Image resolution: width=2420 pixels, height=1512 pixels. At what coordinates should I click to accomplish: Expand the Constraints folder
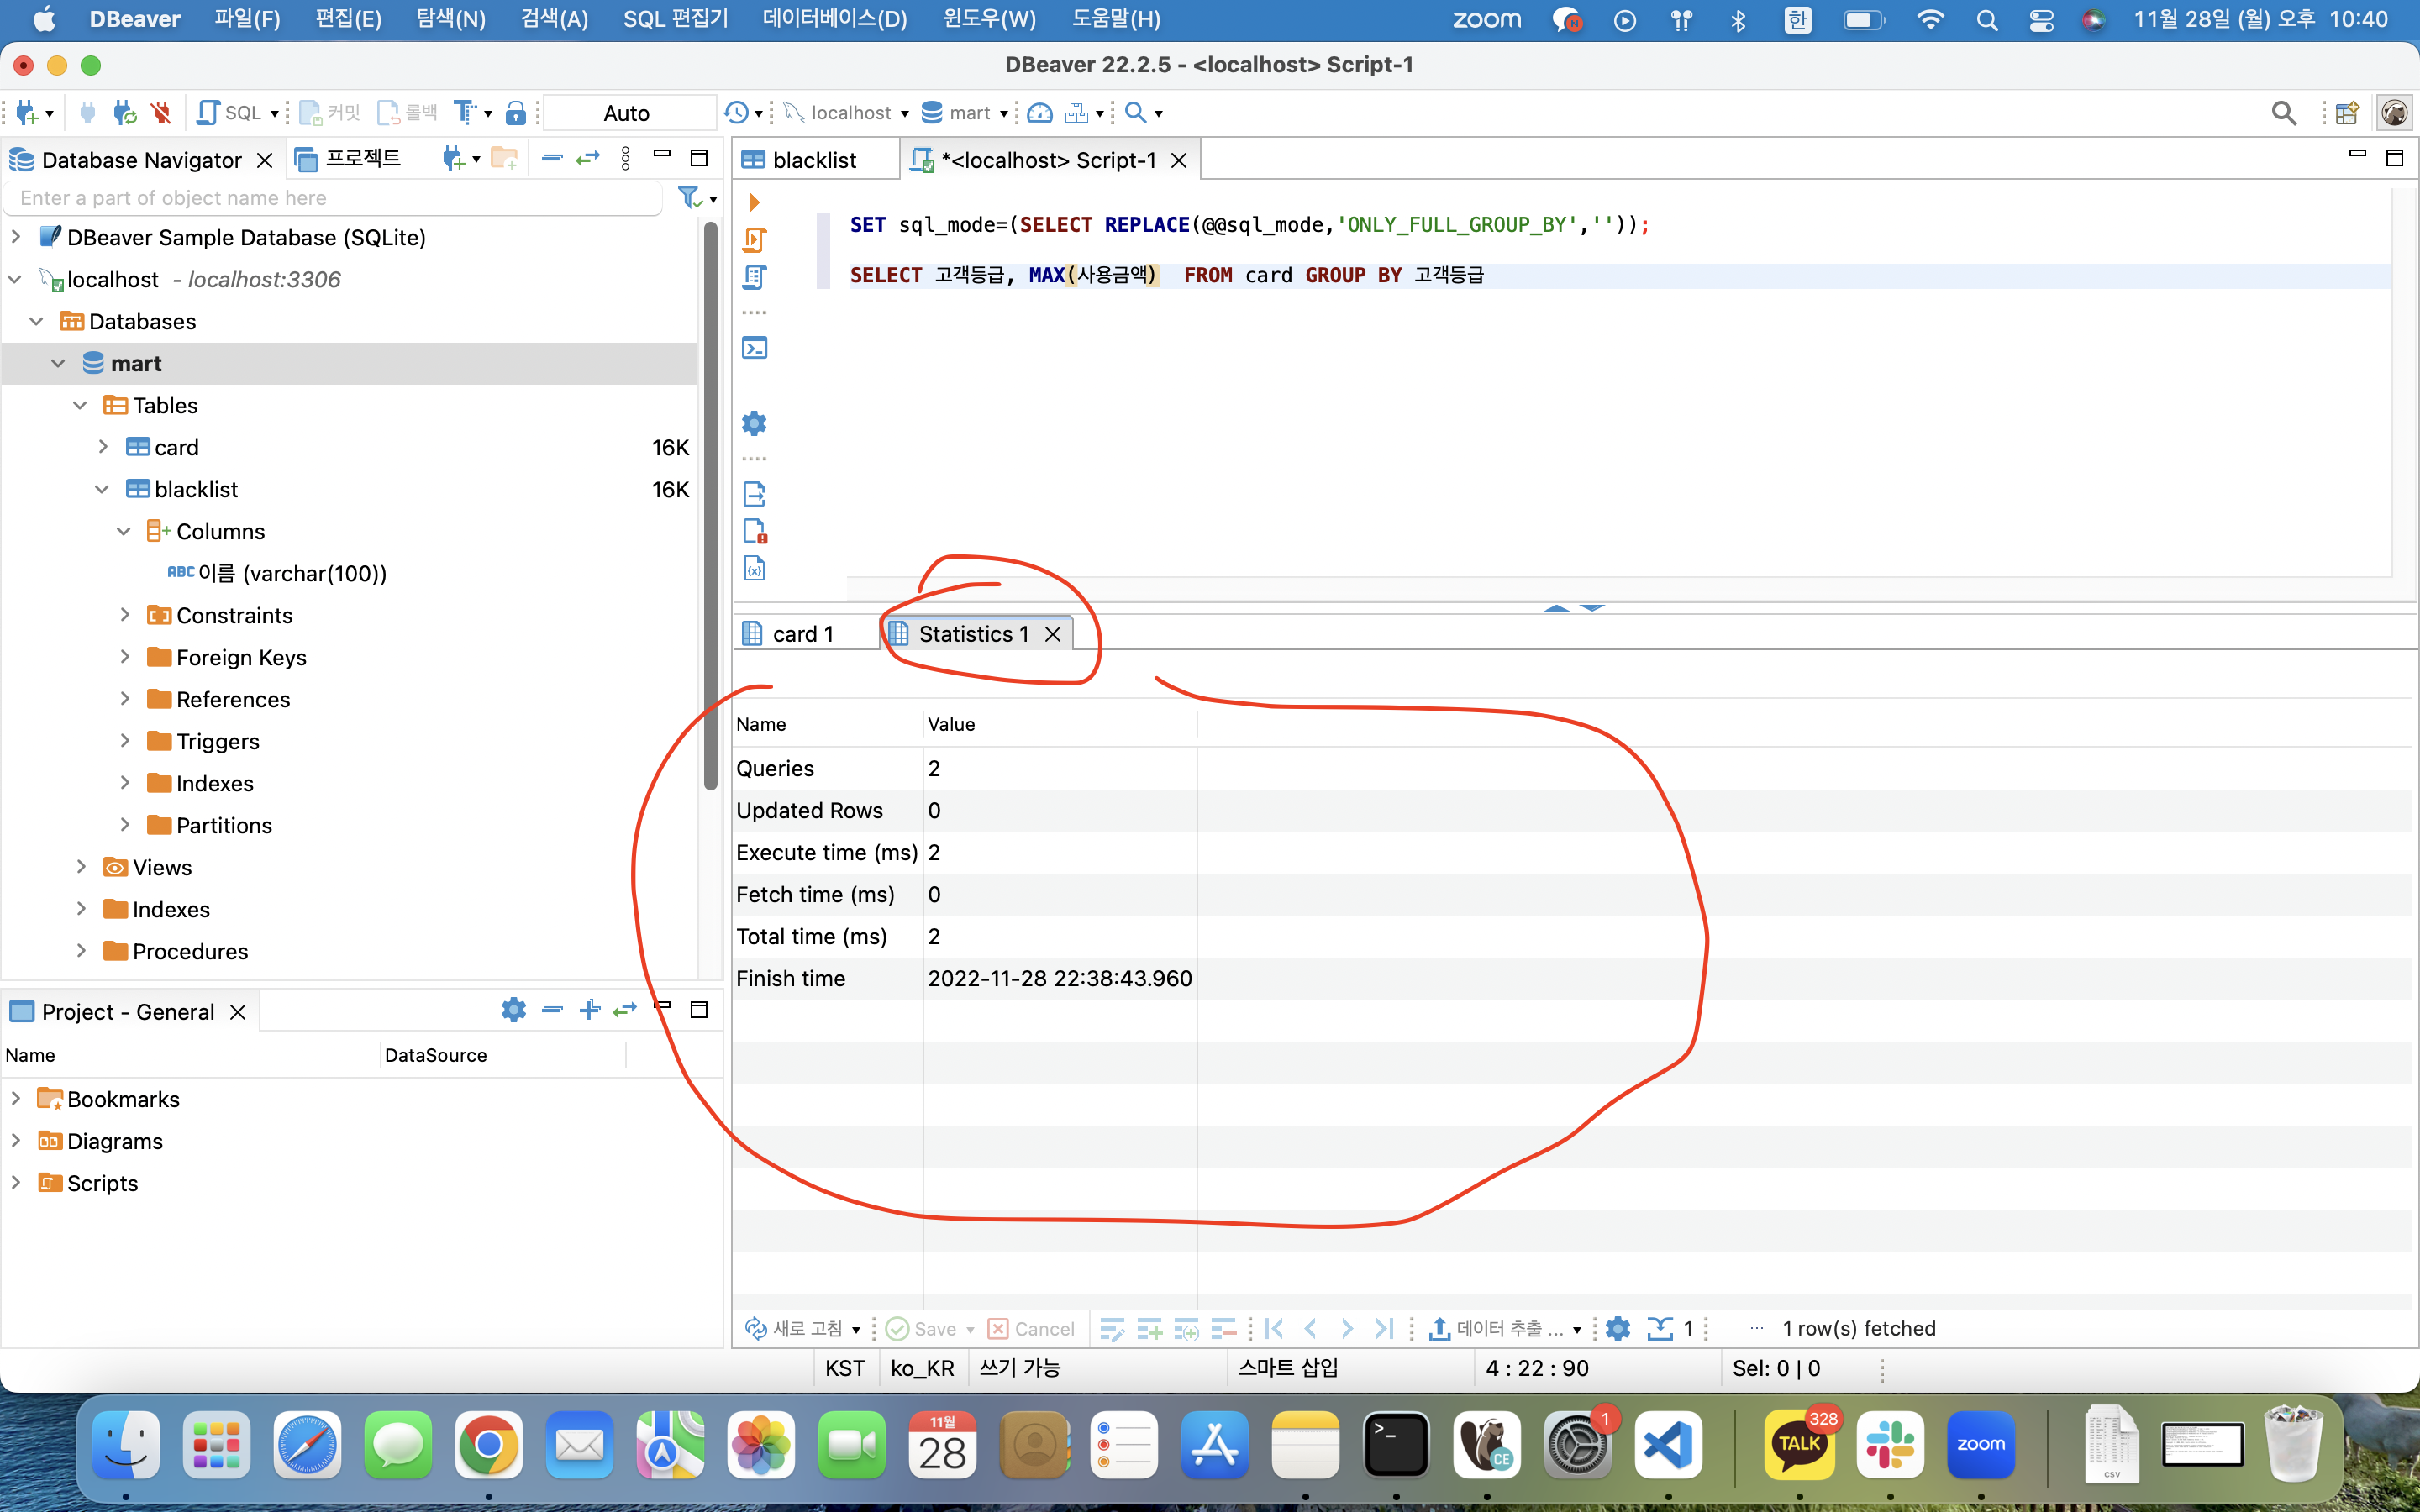coord(124,615)
